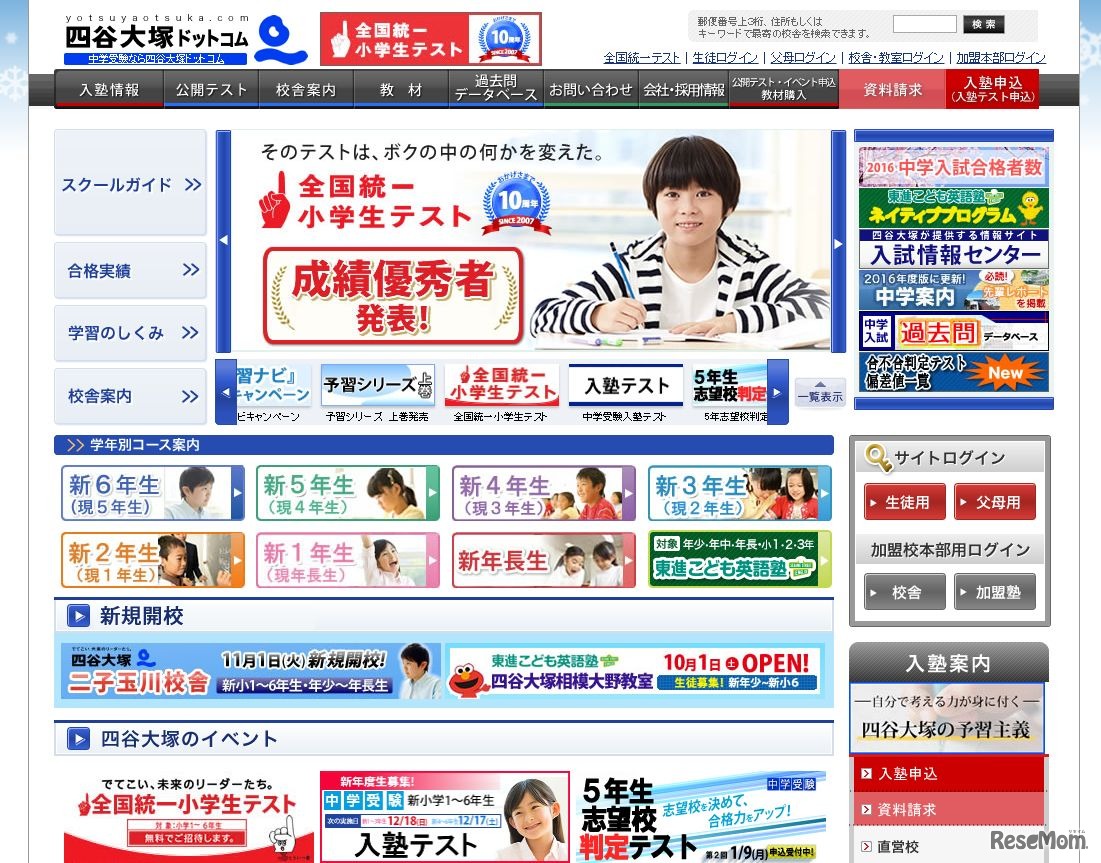Open the 新3年生 course card
This screenshot has width=1101, height=863.
[740, 493]
